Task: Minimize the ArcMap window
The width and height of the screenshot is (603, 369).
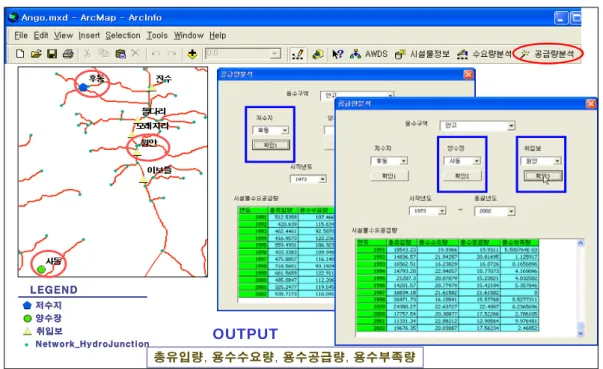Action: (561, 18)
